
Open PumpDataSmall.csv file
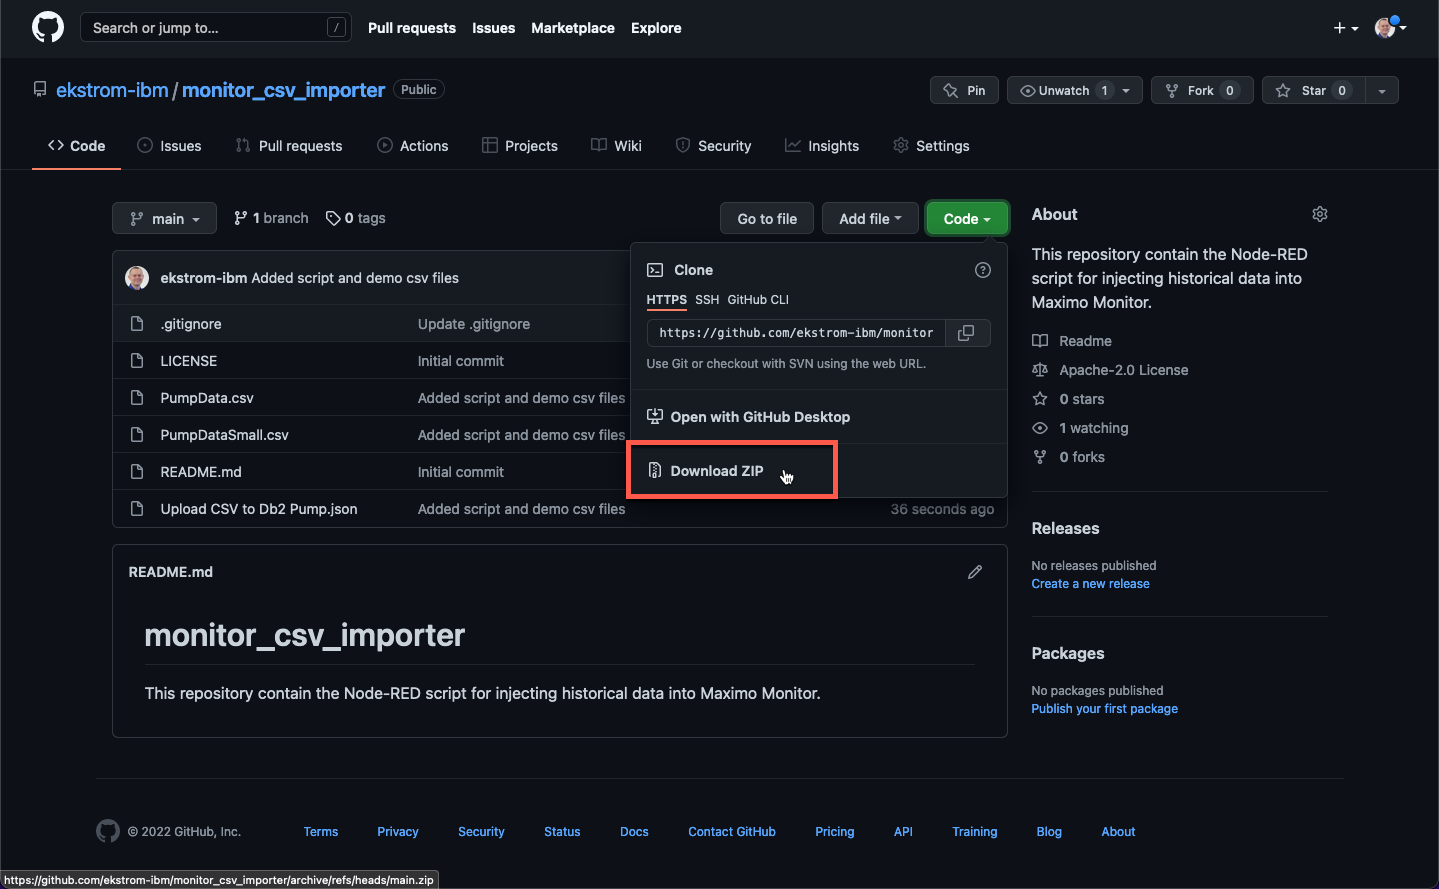pyautogui.click(x=224, y=435)
